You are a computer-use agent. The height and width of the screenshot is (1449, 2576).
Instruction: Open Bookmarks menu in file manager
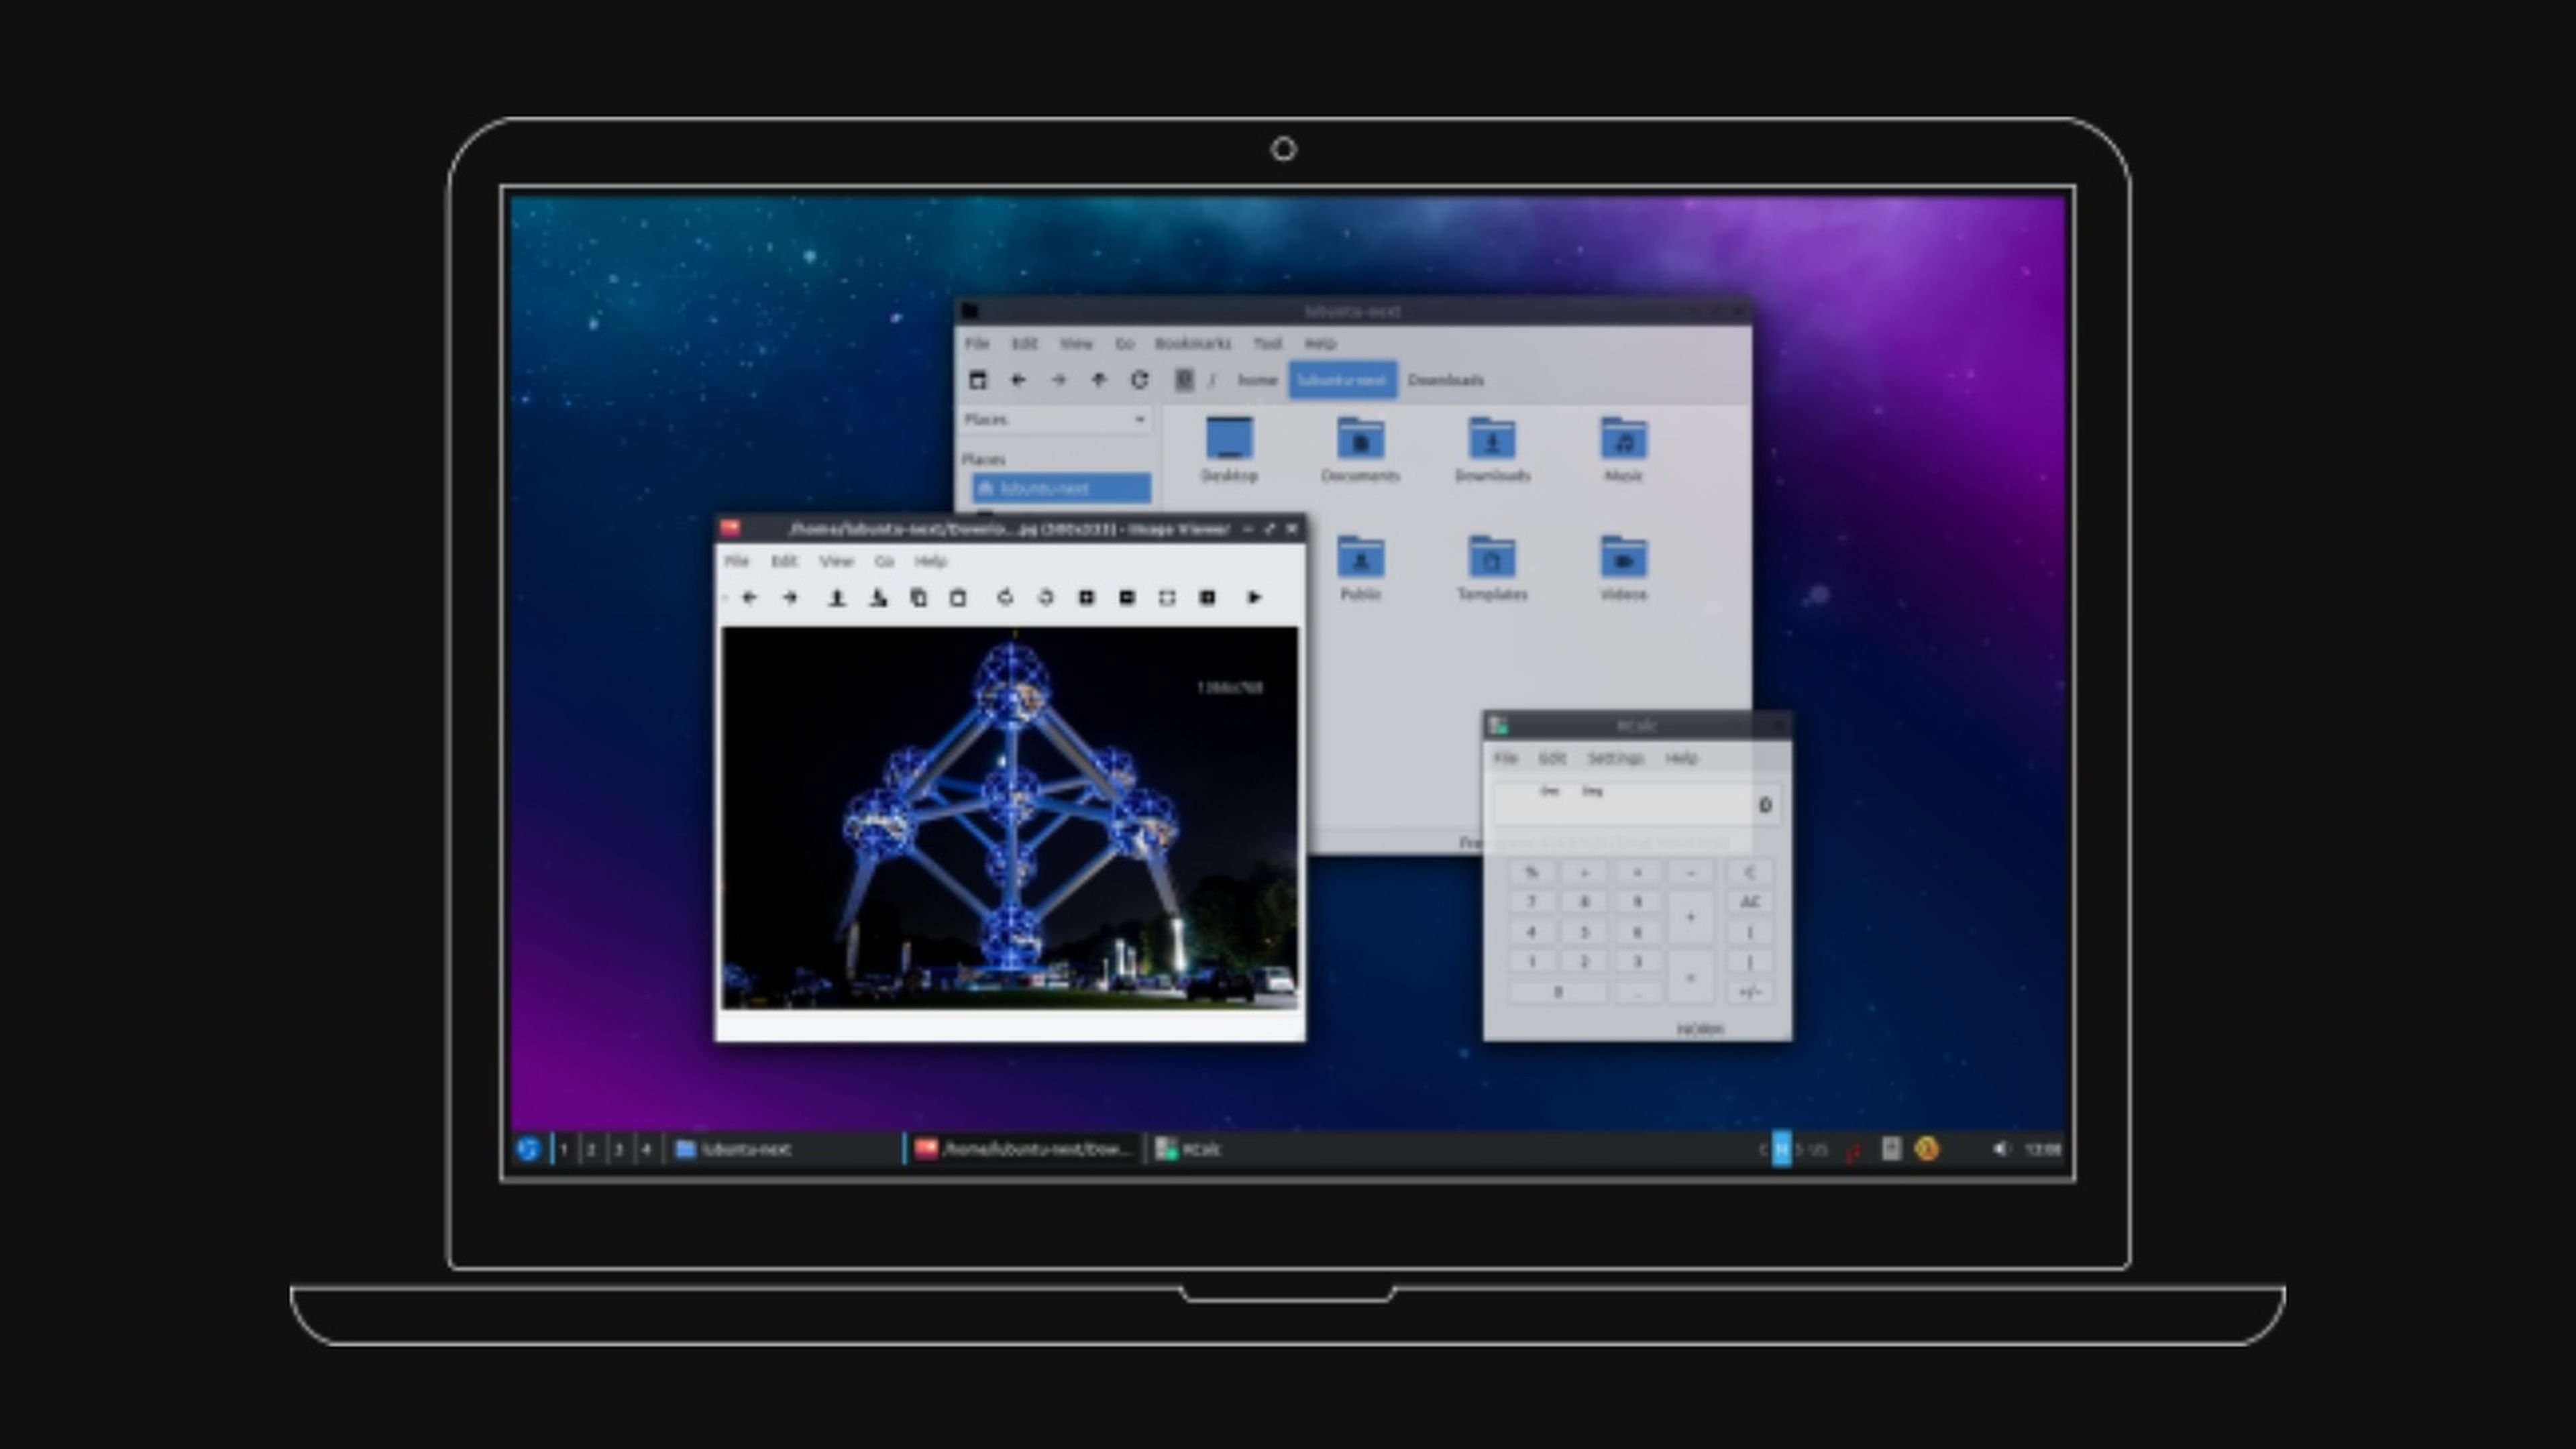click(1192, 343)
